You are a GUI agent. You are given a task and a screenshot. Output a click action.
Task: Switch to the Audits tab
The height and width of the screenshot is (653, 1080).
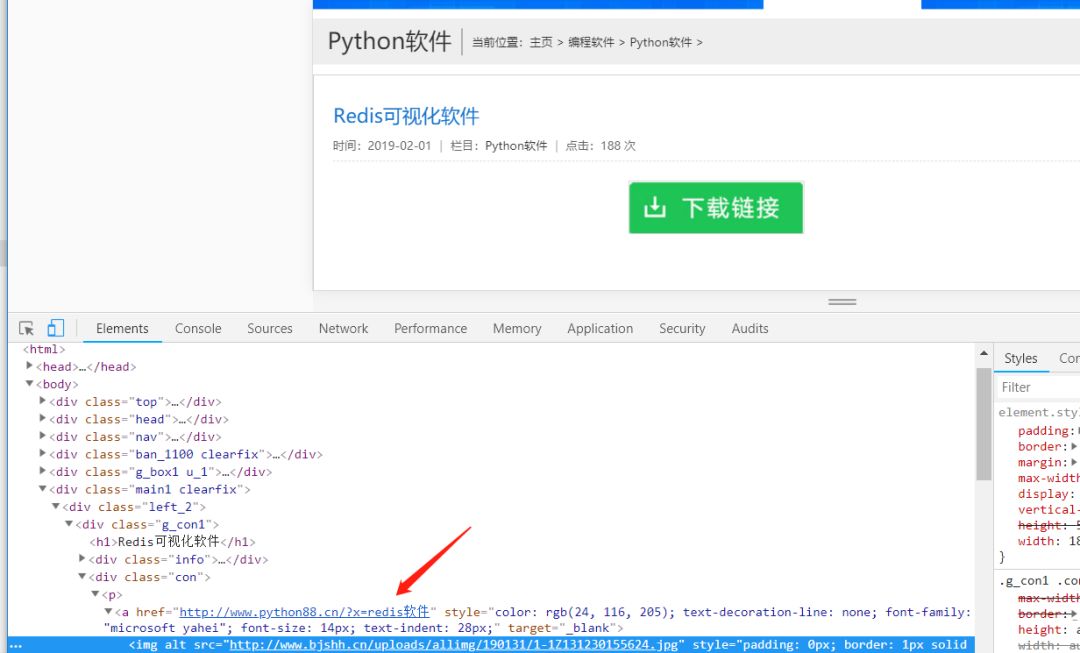tap(749, 329)
